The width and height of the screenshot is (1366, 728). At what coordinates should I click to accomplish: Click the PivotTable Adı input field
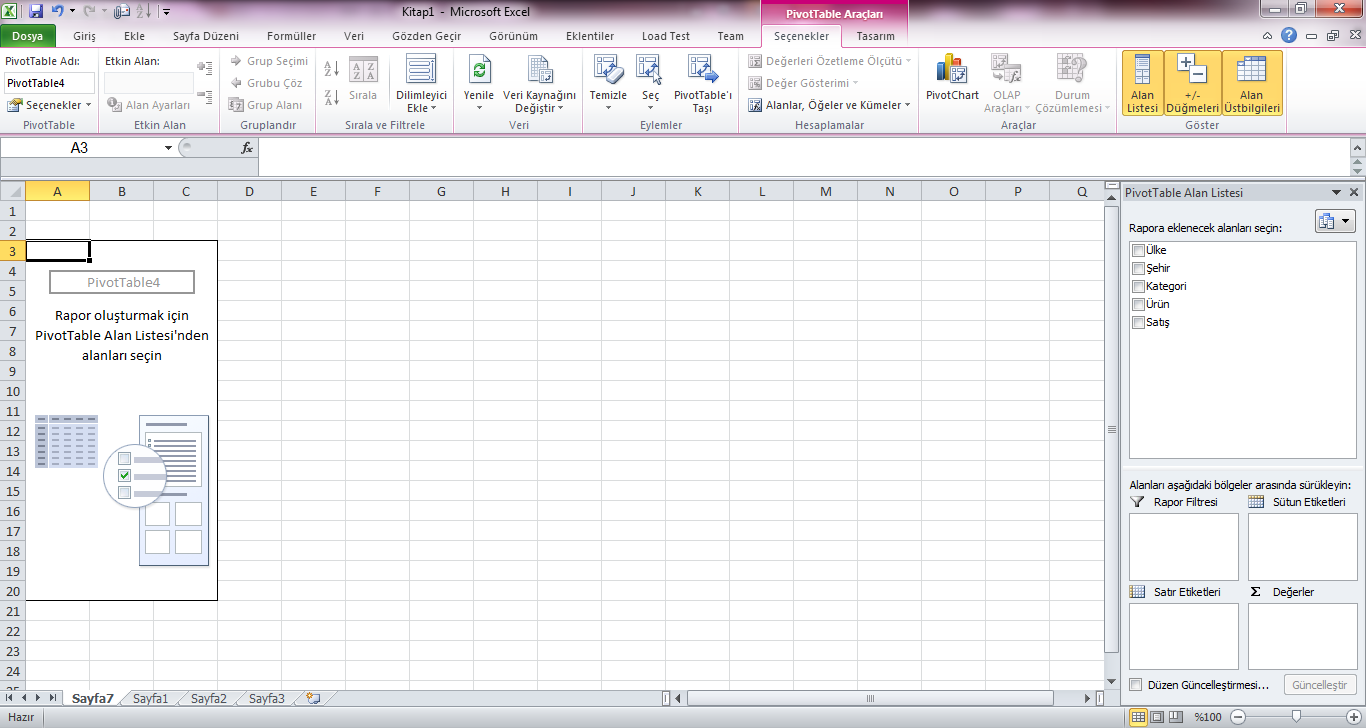coord(50,83)
